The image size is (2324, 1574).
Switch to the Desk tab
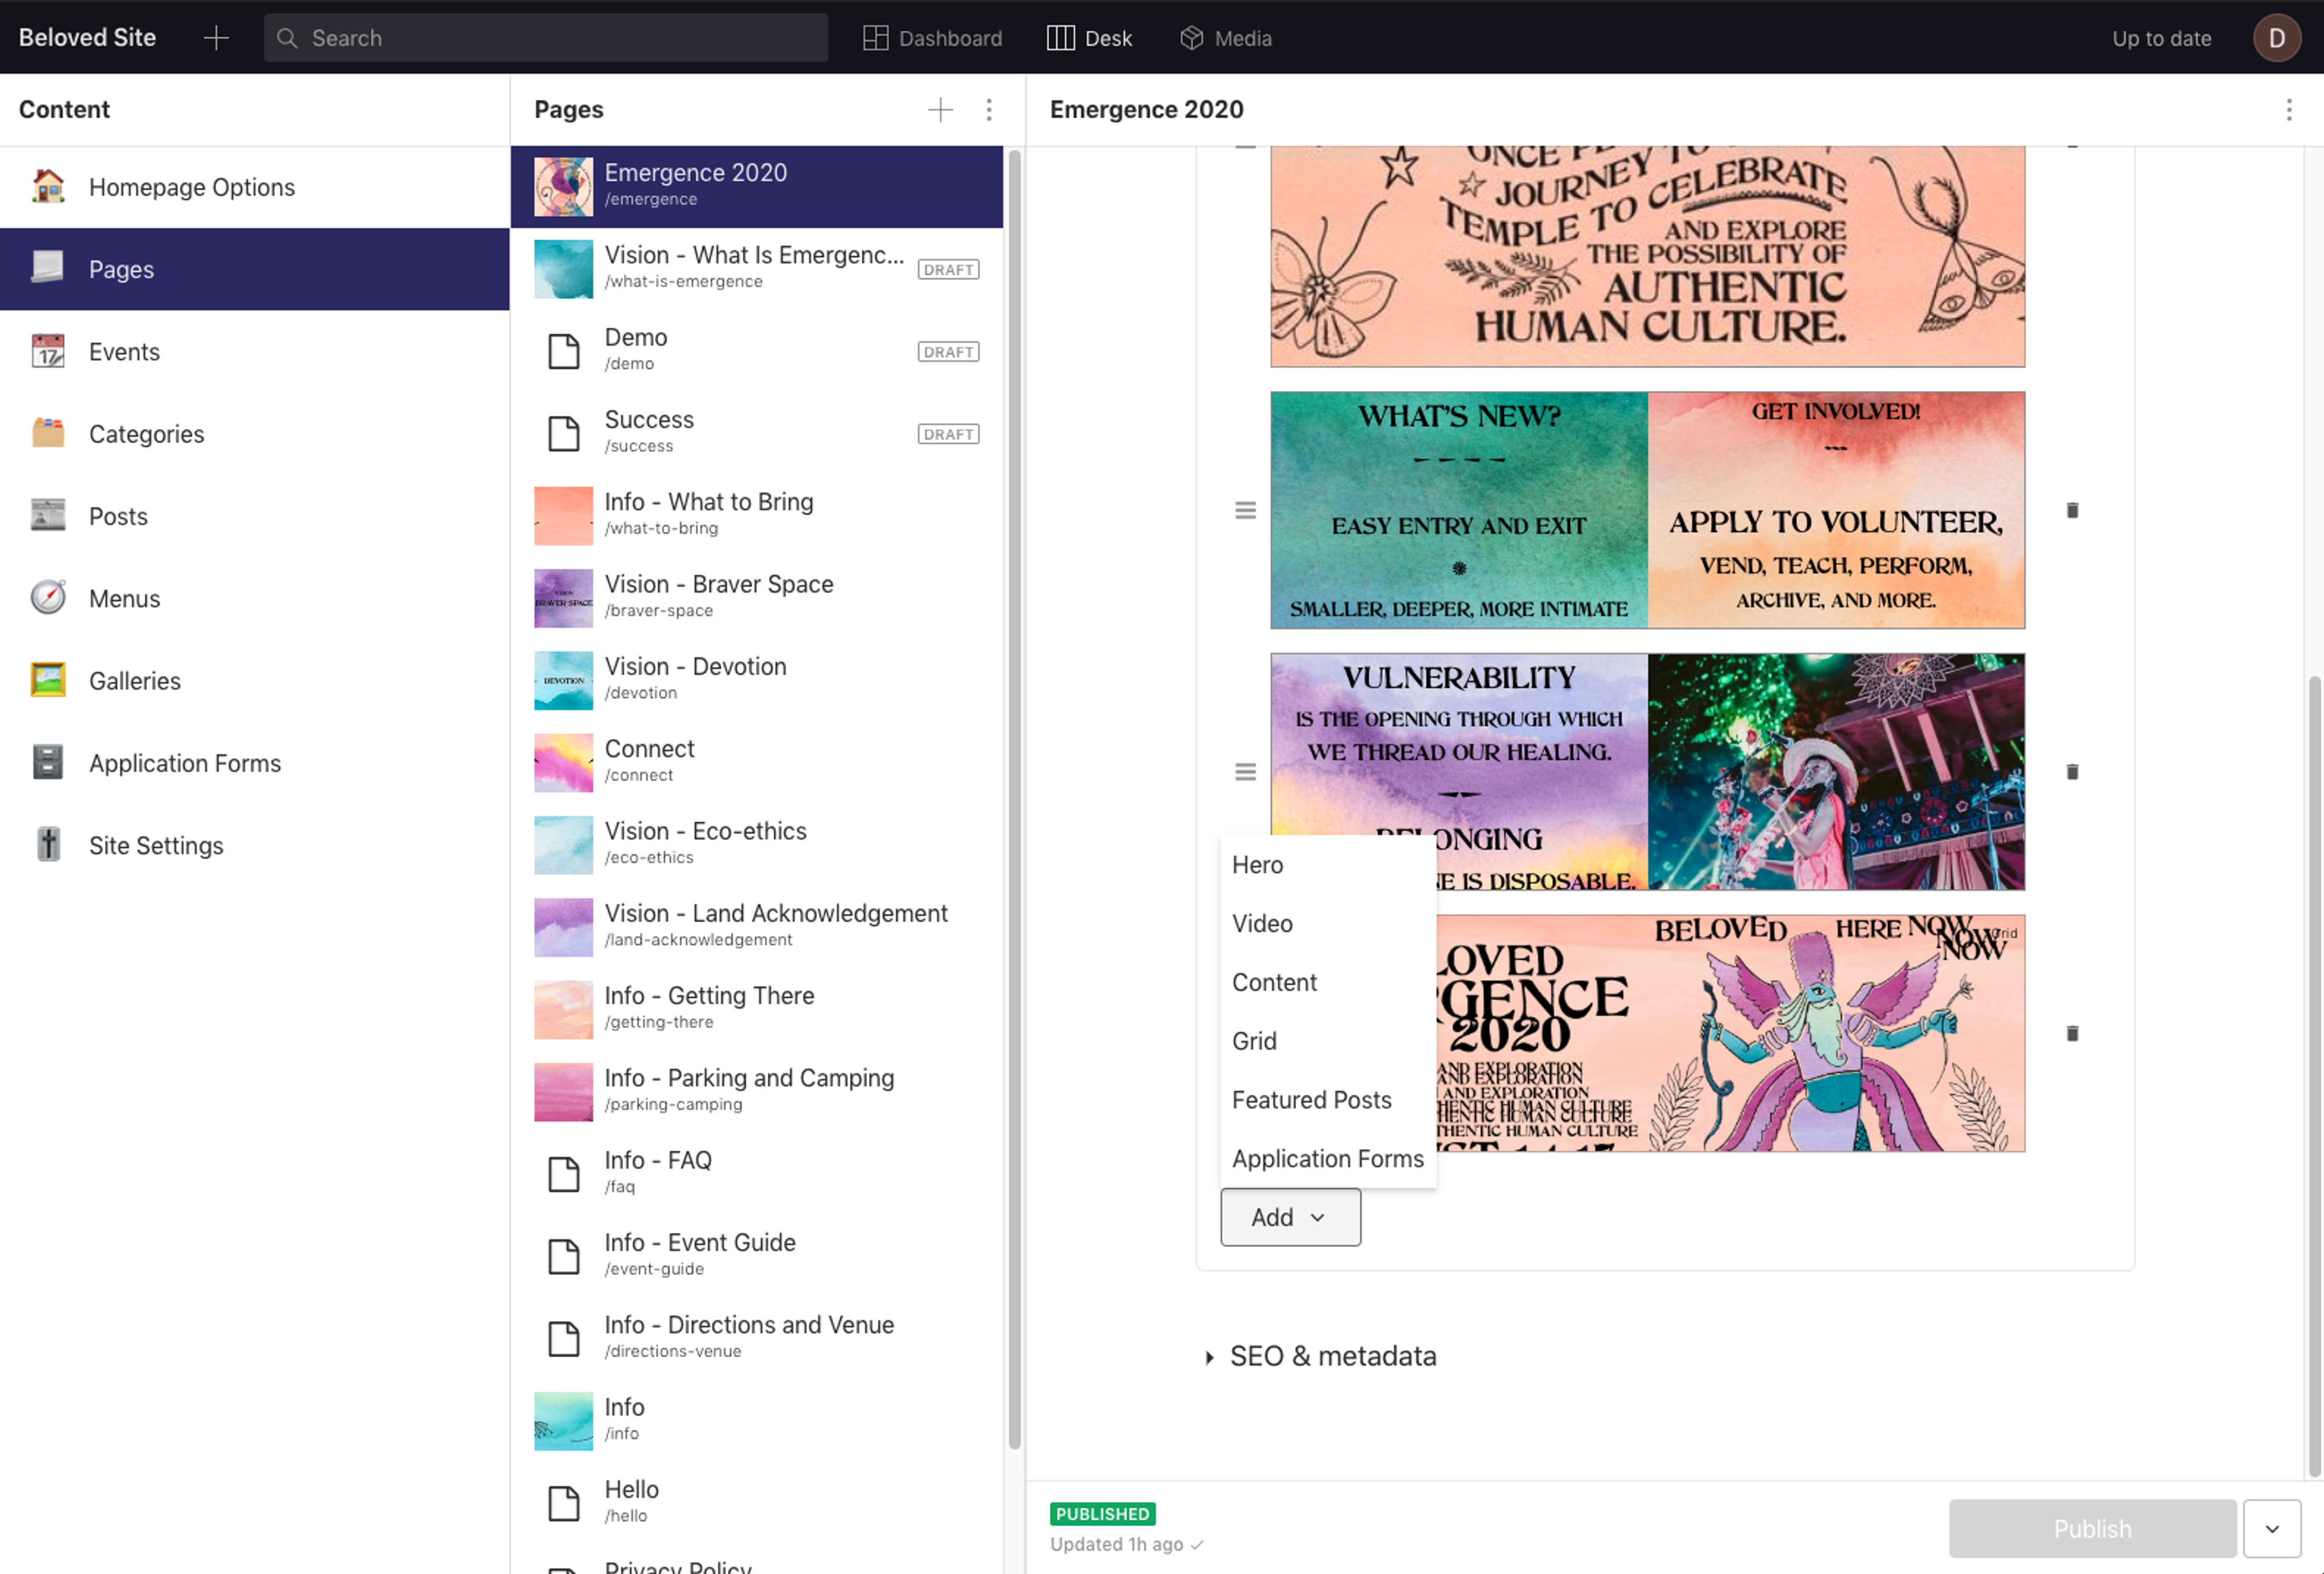(1089, 38)
